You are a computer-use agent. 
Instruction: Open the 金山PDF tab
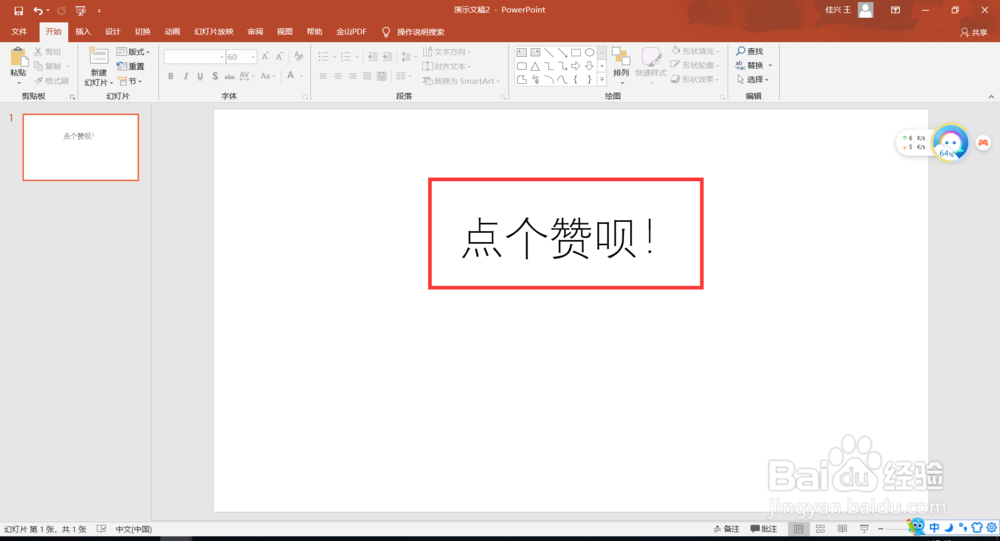click(351, 32)
